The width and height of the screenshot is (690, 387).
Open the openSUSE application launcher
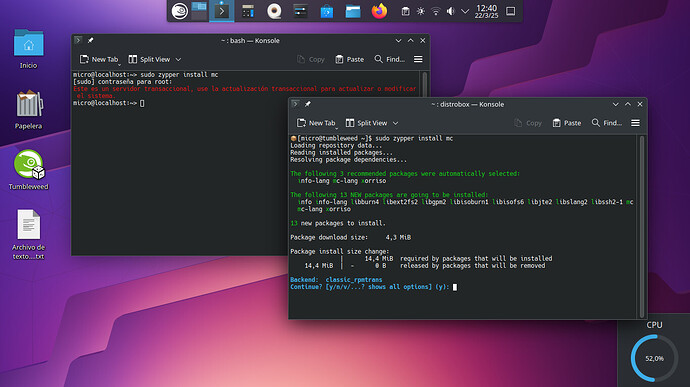pos(180,11)
